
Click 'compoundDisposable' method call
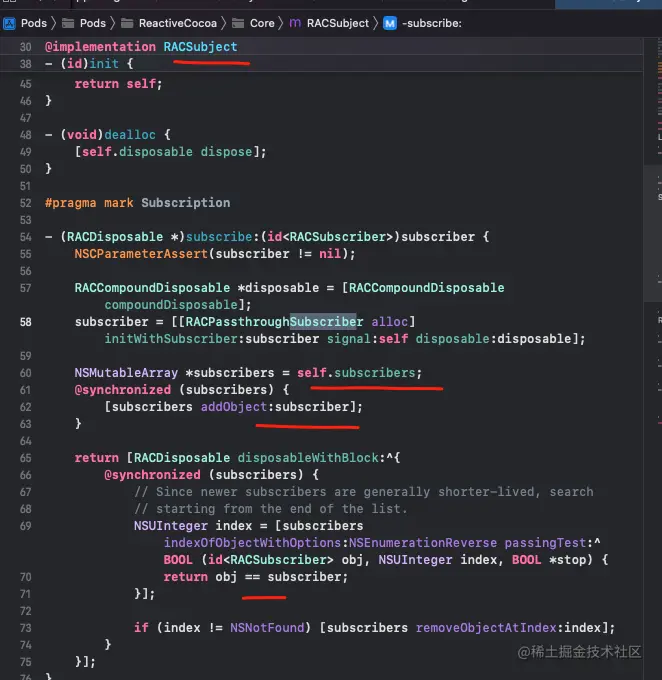pos(171,305)
